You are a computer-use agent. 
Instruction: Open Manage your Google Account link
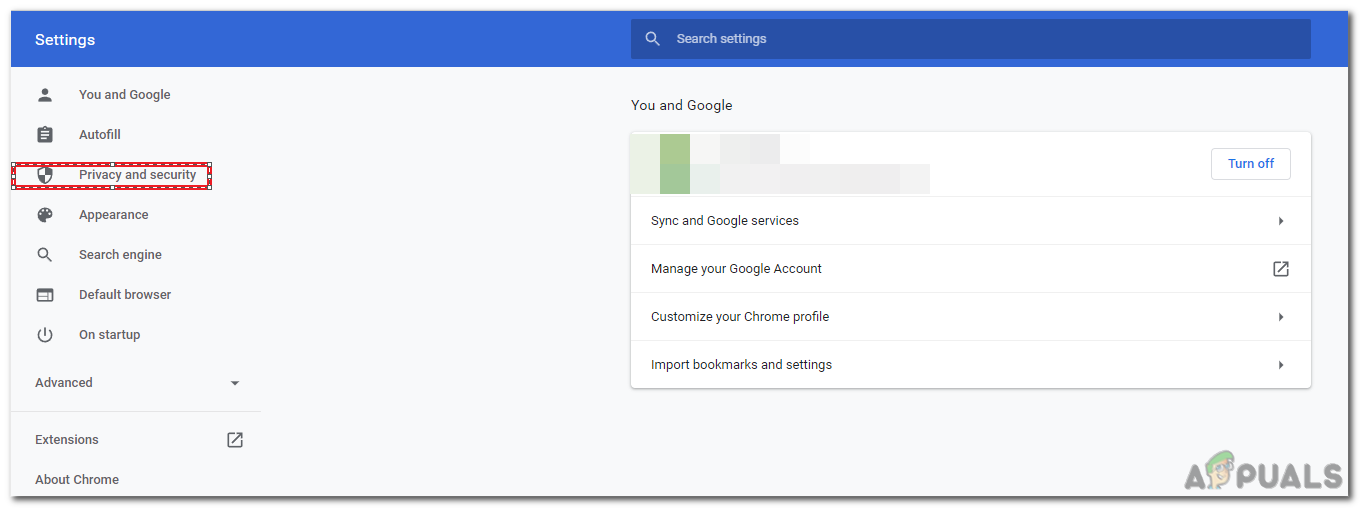736,269
